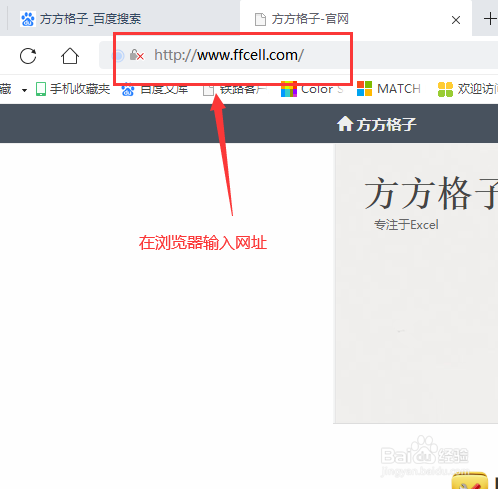Click the Baidu paw icon on first tab
This screenshot has height=489, width=498.
[28, 19]
